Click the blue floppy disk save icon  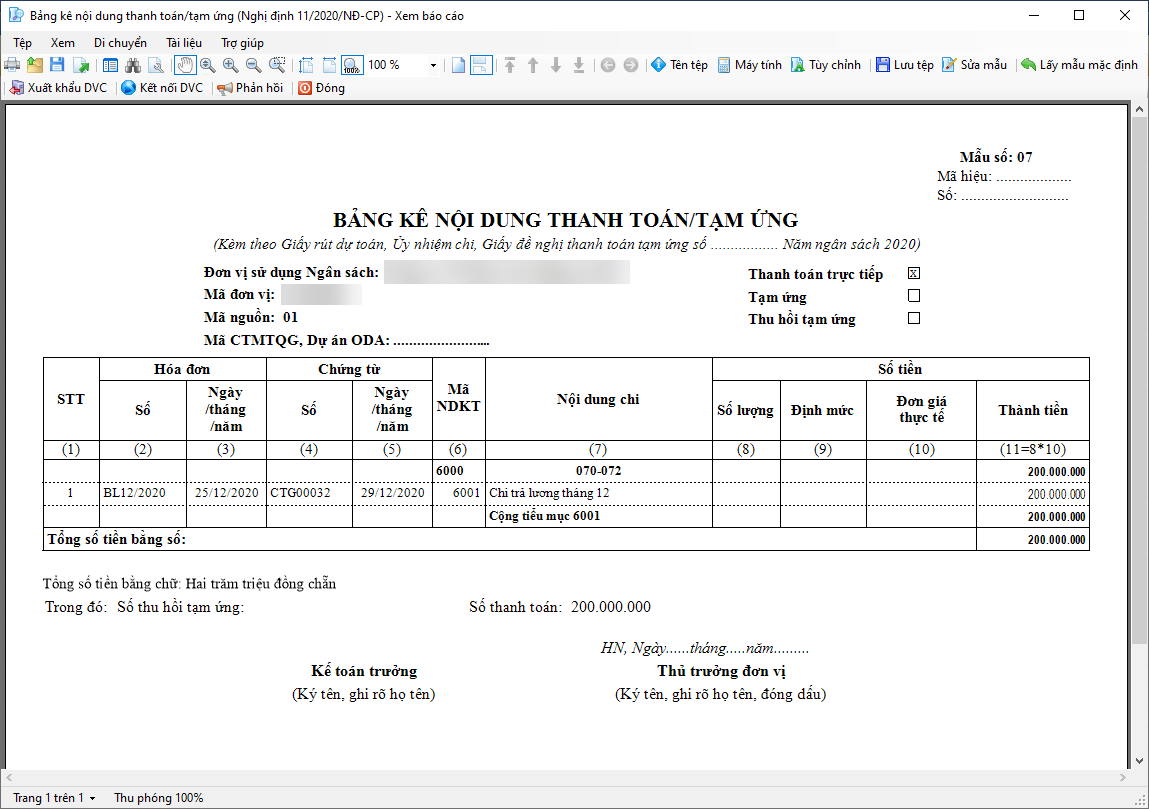coord(57,65)
